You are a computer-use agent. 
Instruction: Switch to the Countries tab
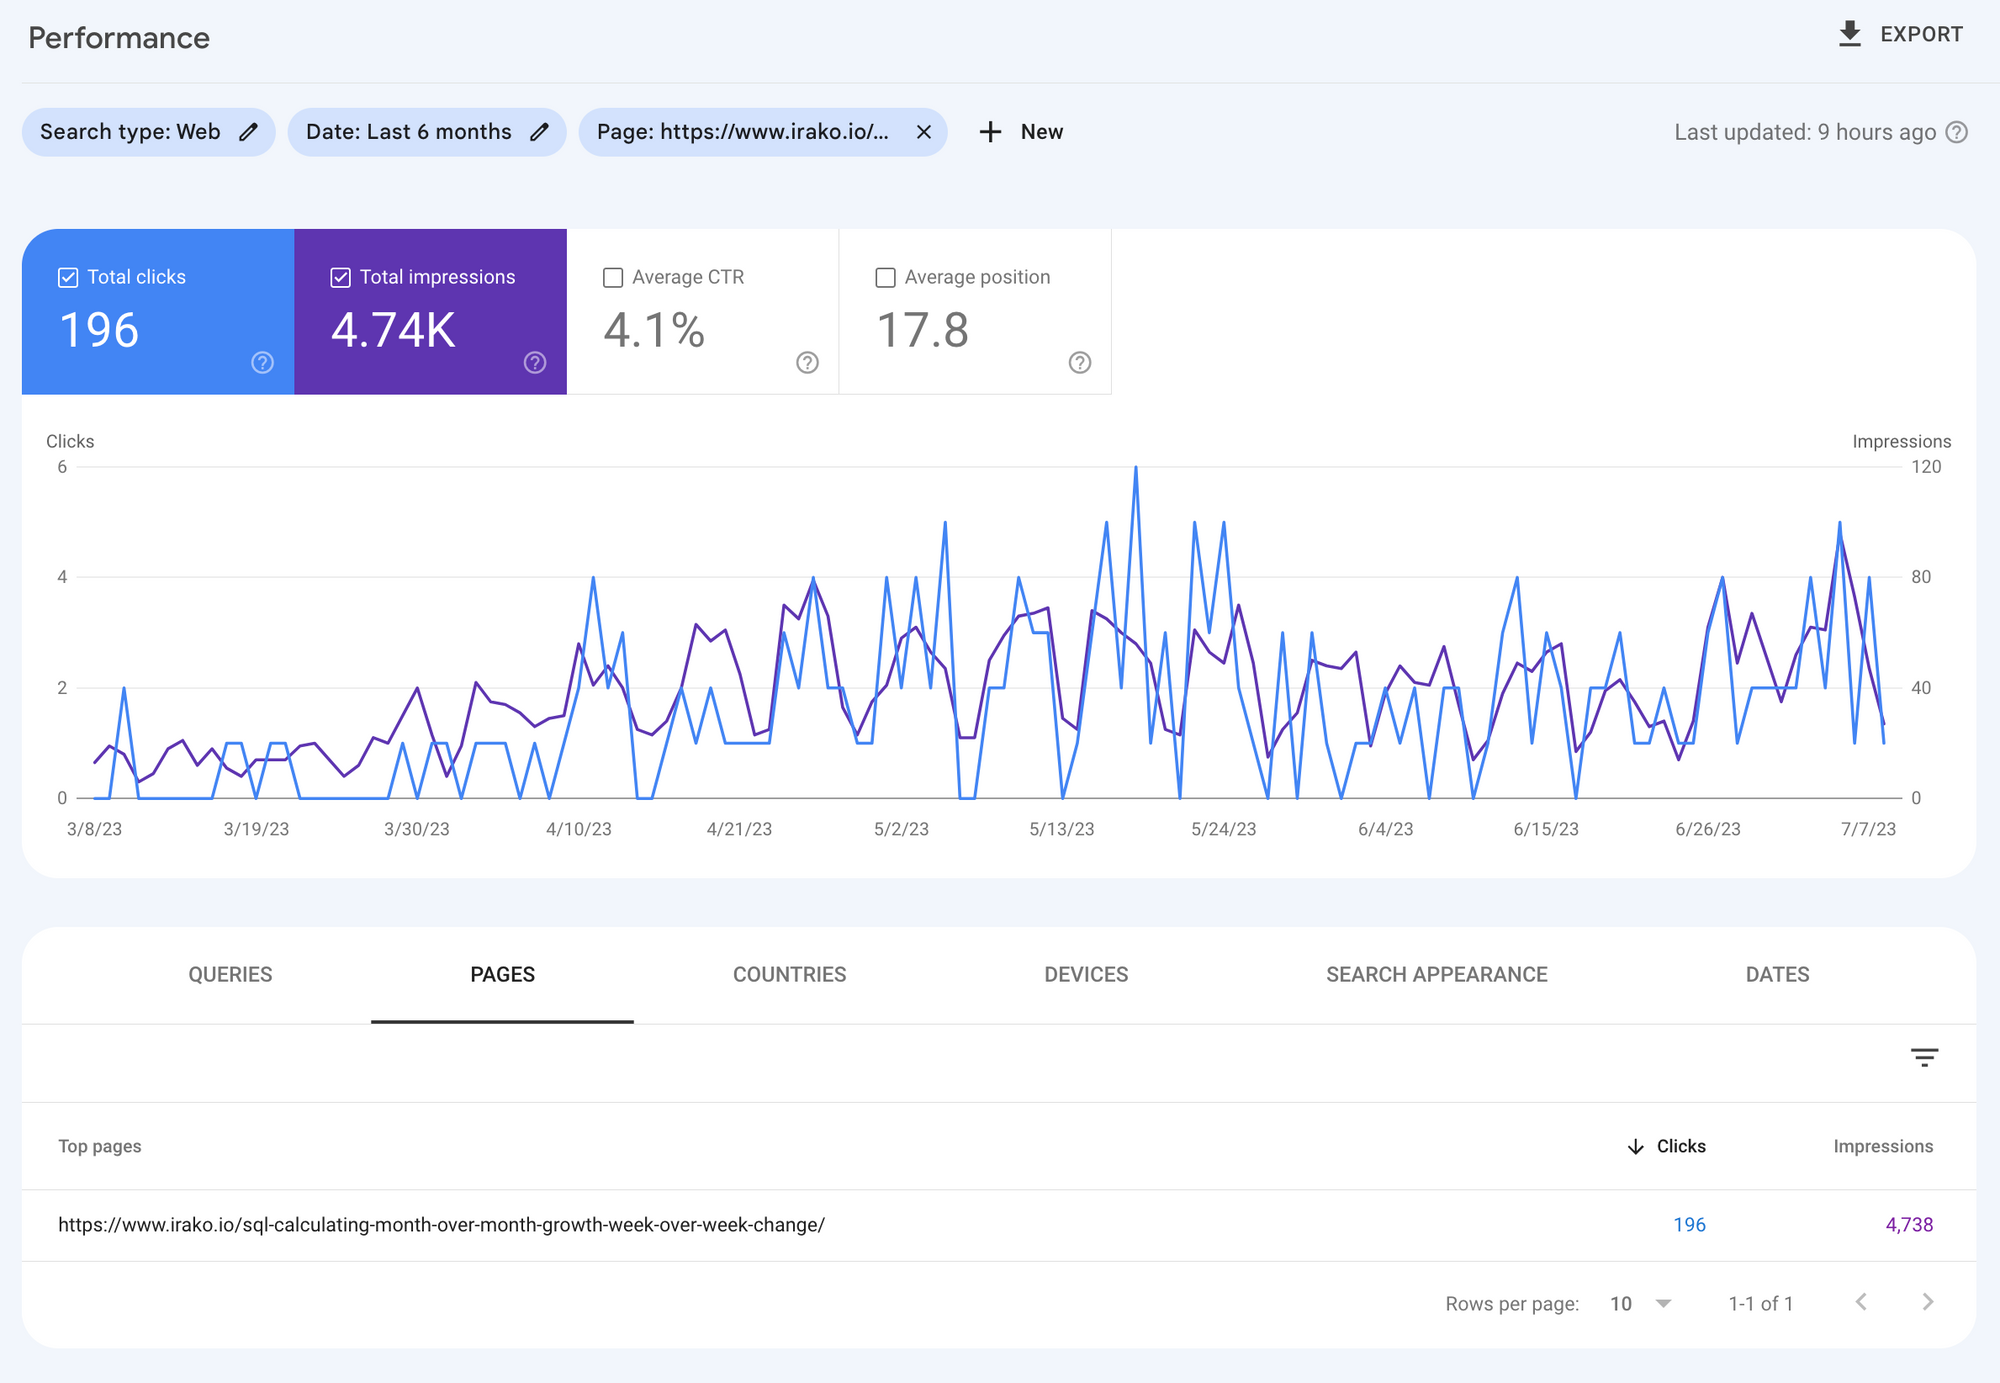tap(789, 974)
